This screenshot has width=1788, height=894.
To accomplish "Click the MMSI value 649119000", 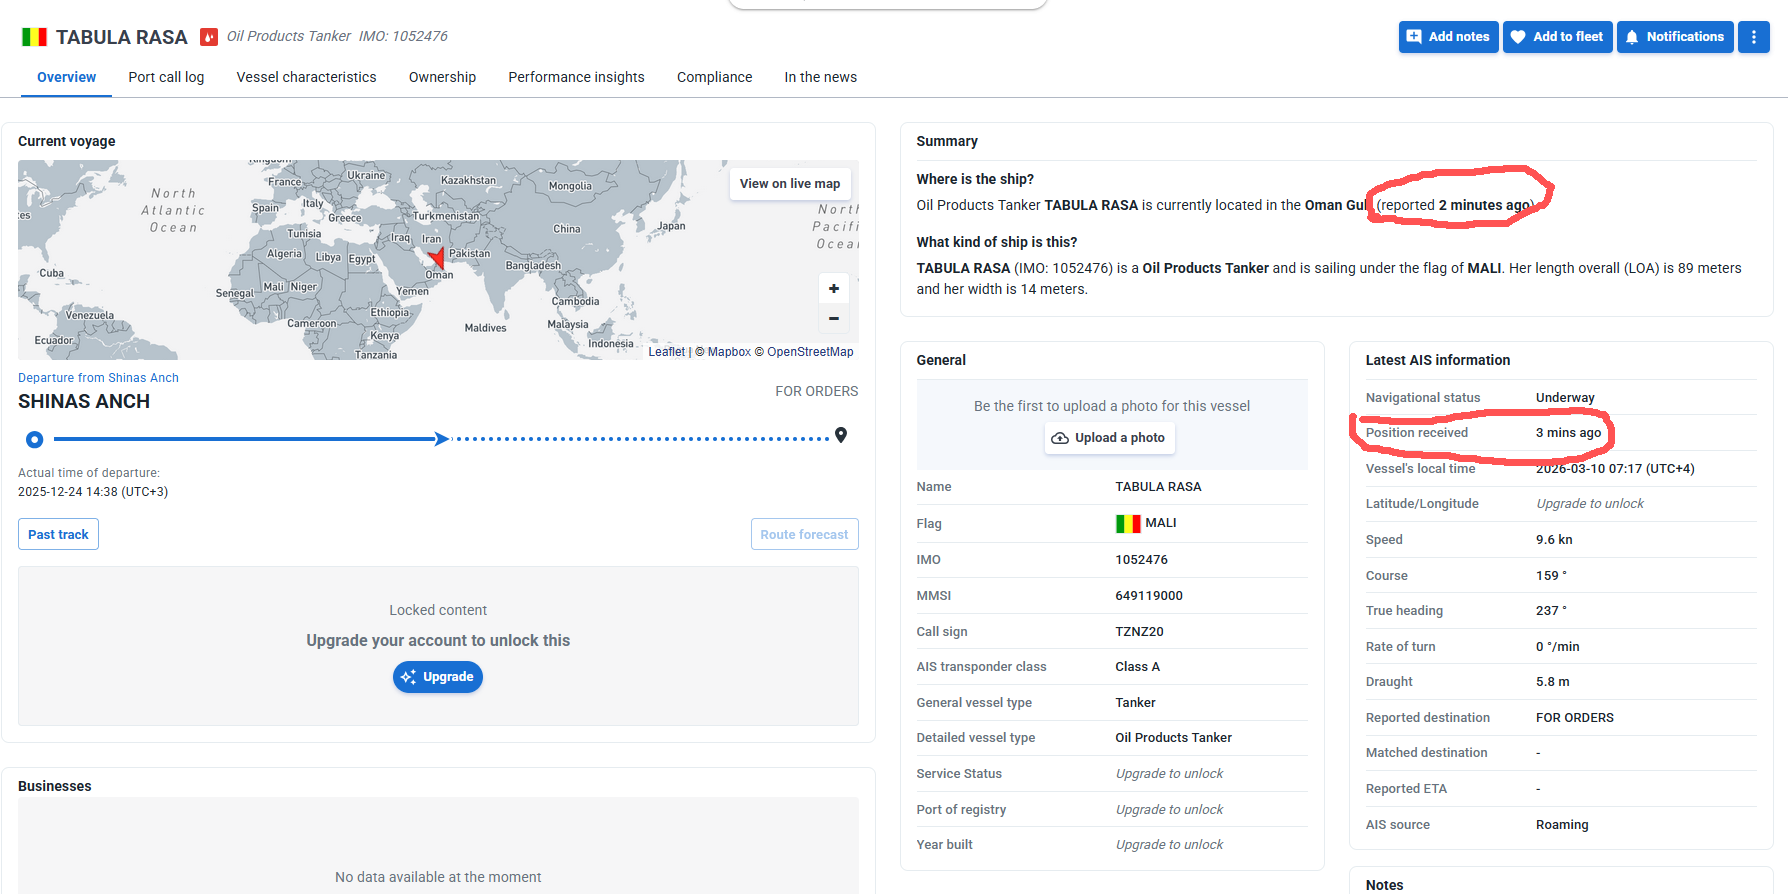I will [x=1149, y=596].
